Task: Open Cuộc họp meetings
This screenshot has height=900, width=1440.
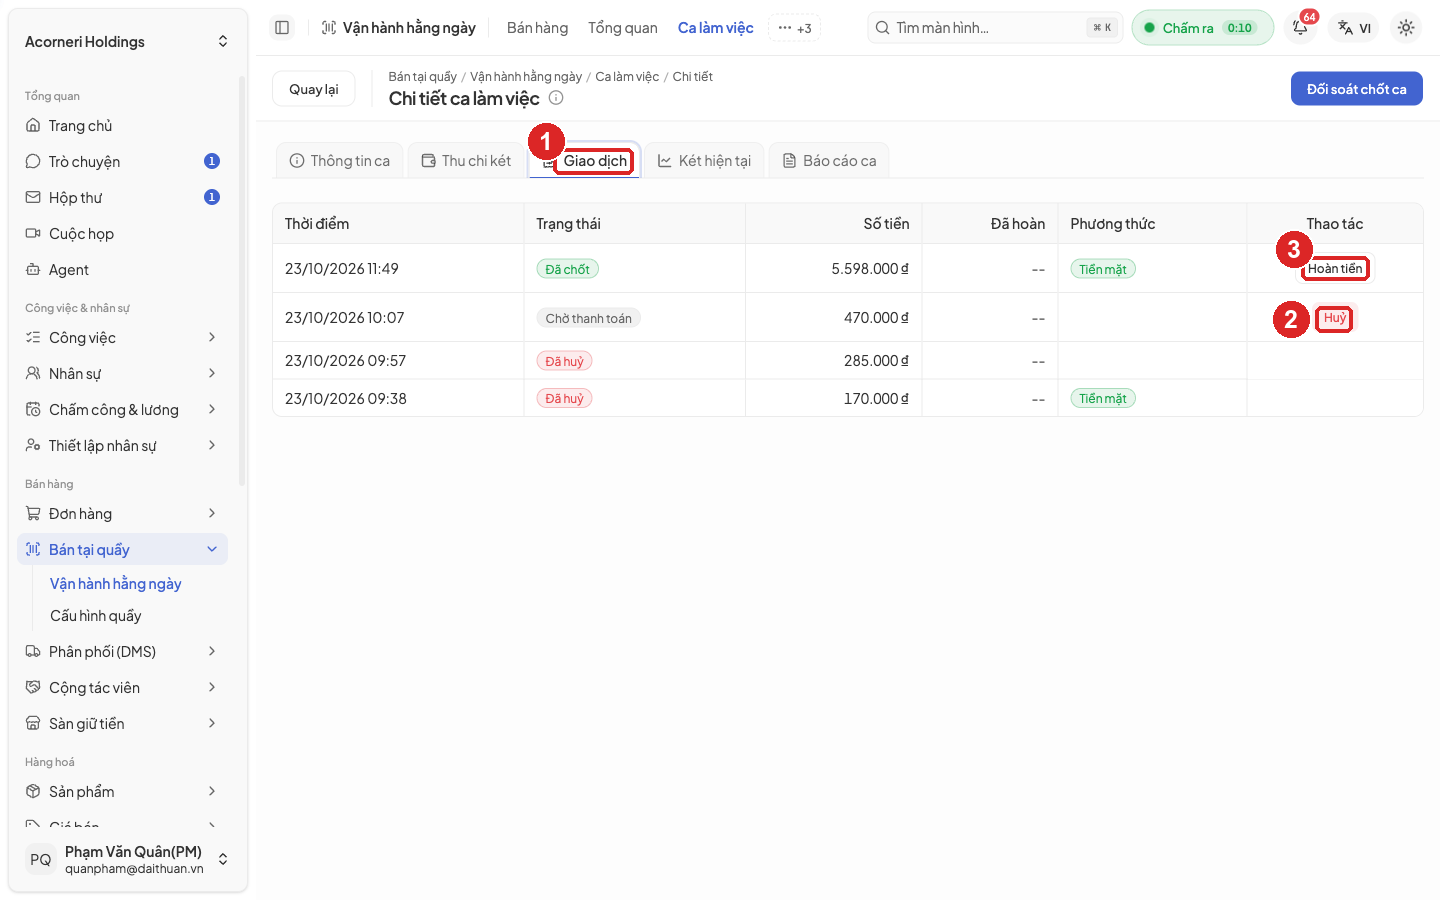Action: click(x=122, y=234)
